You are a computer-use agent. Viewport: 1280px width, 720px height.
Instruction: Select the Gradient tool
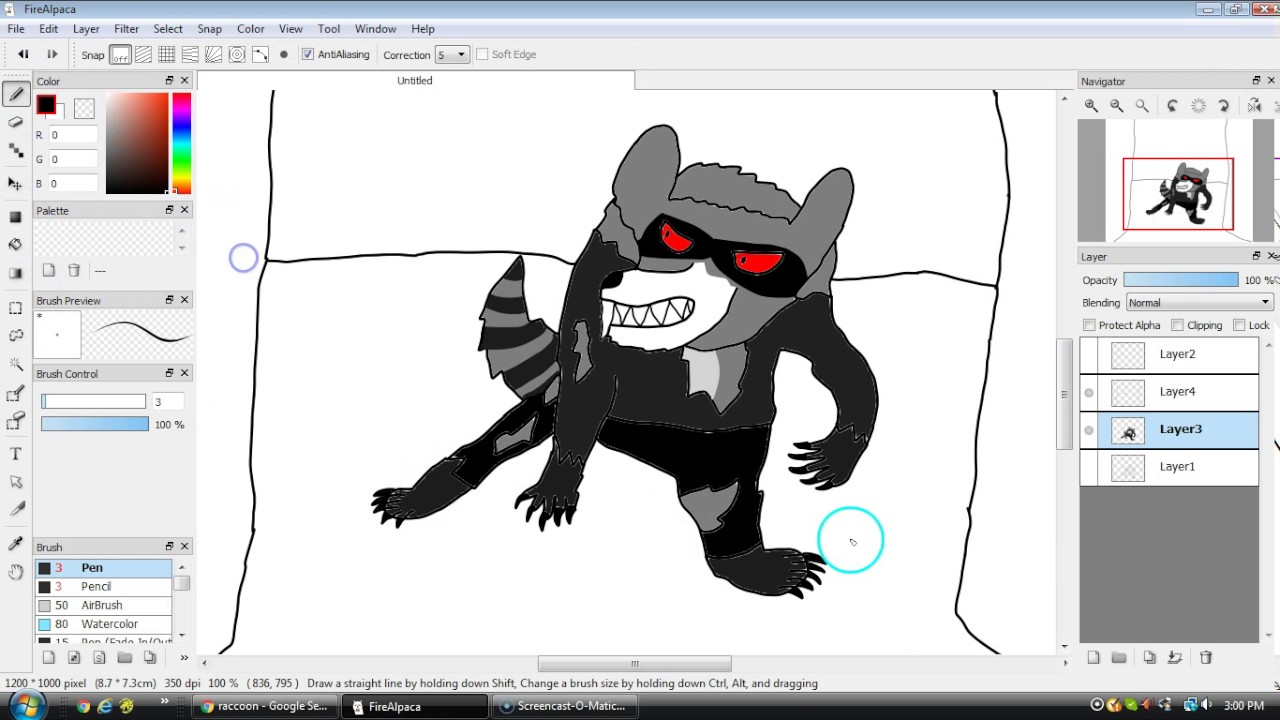pyautogui.click(x=15, y=272)
